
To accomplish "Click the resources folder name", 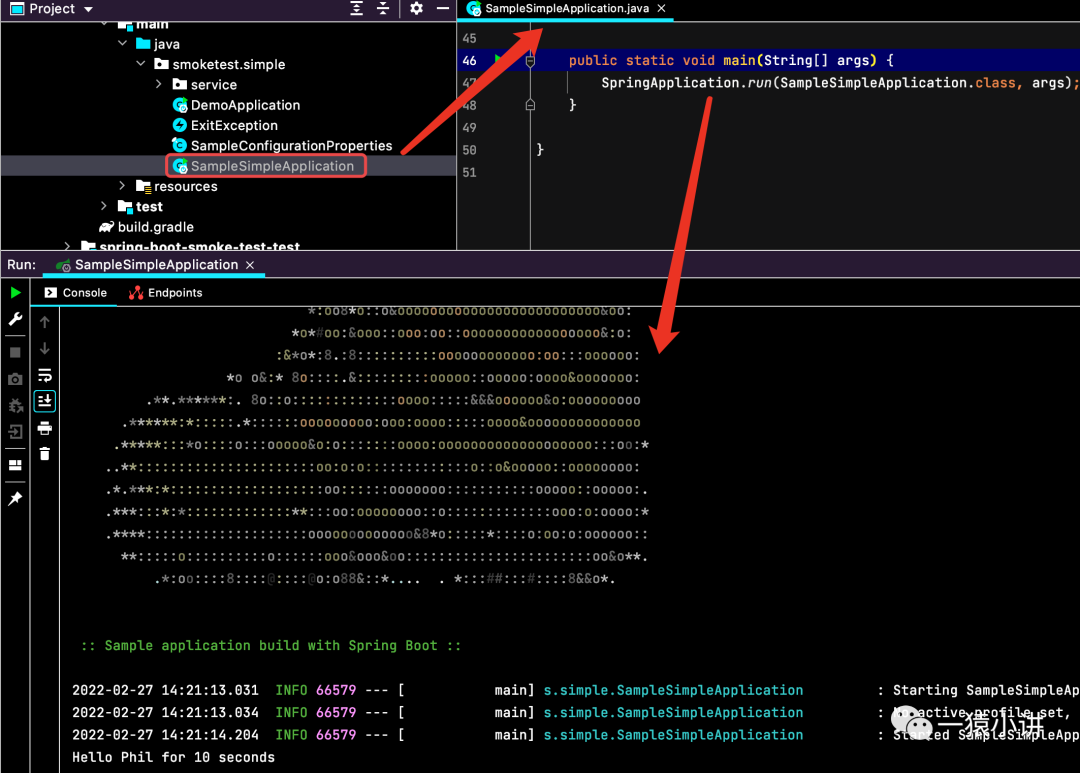I will coord(185,187).
